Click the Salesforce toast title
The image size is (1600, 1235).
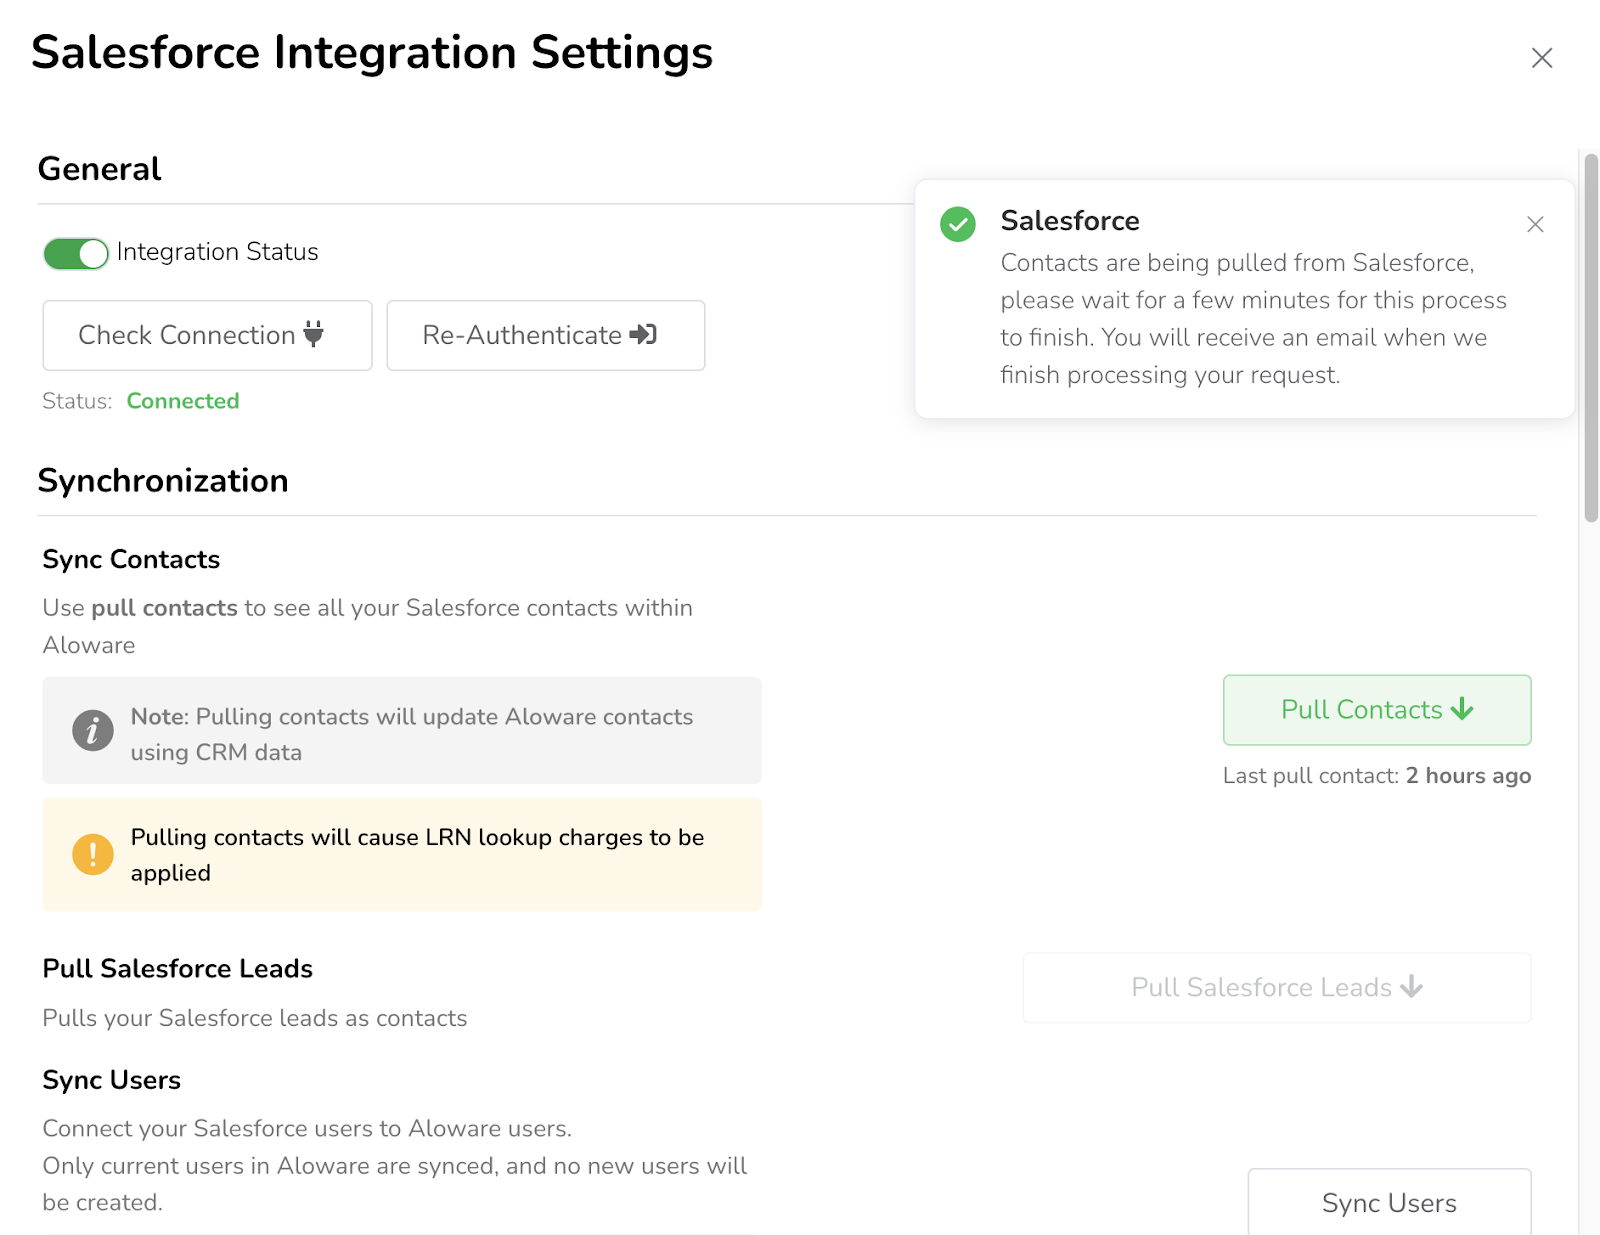pos(1070,221)
